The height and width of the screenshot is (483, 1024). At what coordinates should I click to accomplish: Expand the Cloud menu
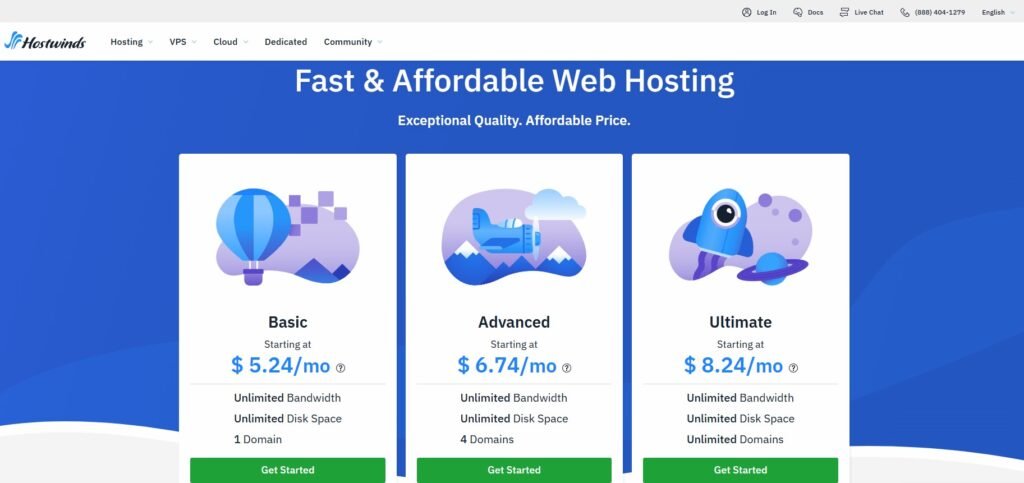(231, 42)
